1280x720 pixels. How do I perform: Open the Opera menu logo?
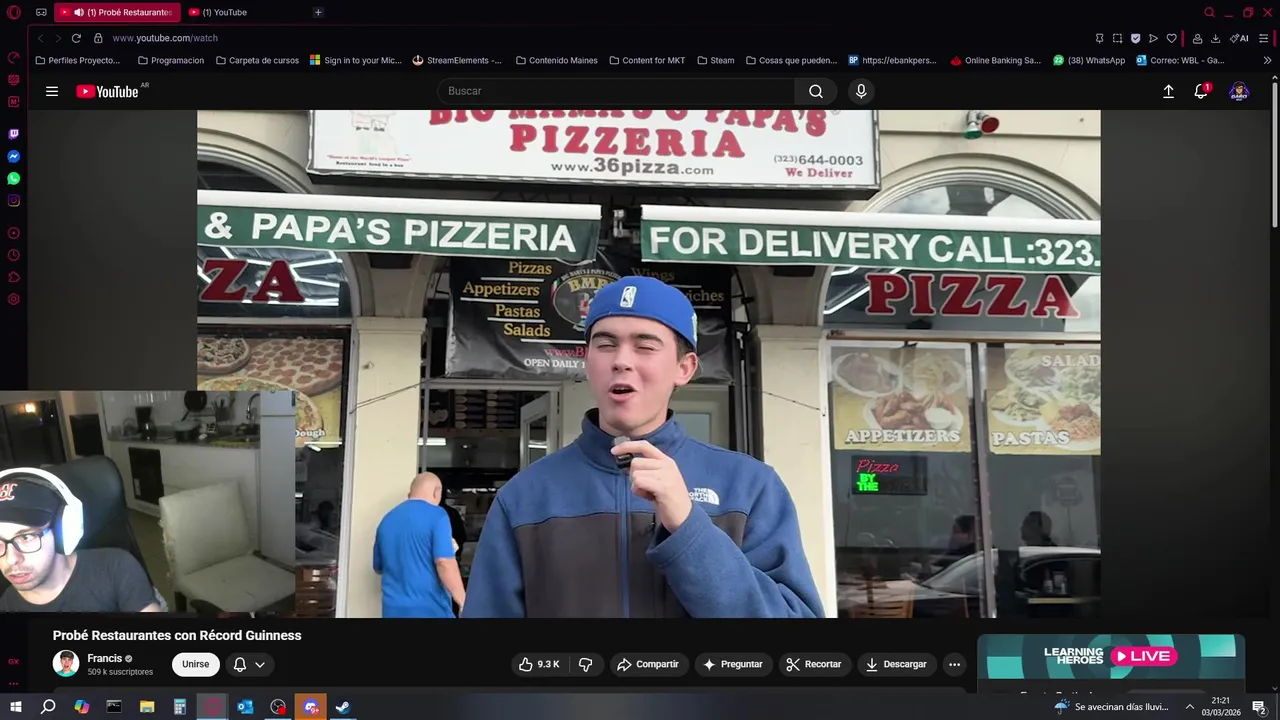tap(14, 12)
